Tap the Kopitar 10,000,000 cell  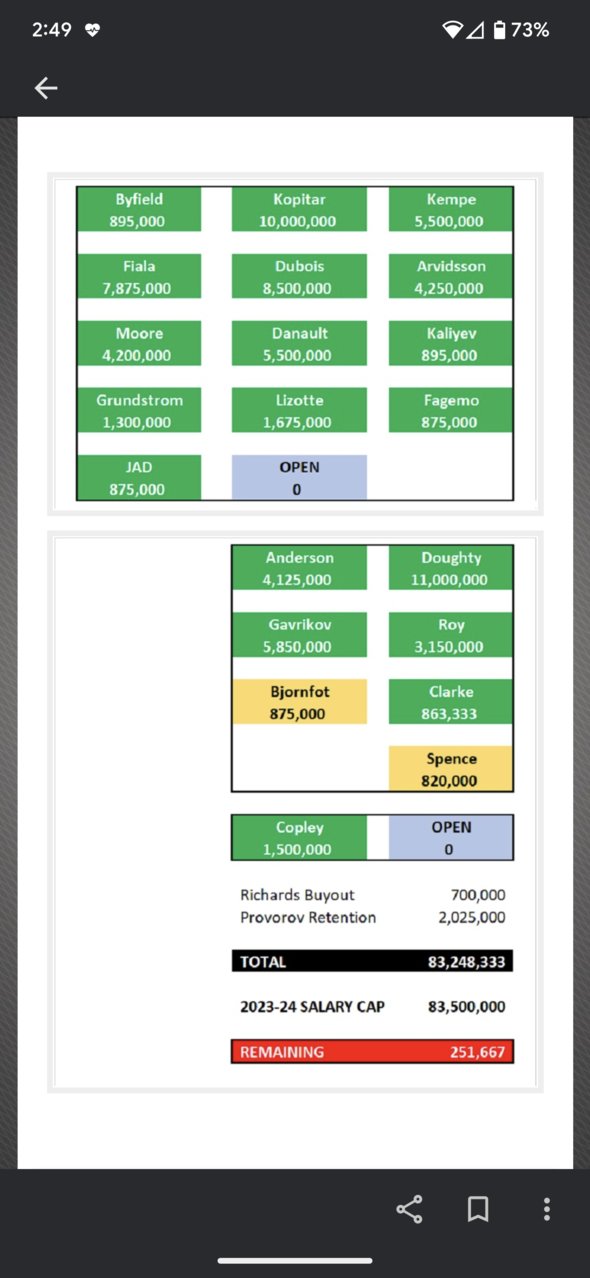coord(299,210)
